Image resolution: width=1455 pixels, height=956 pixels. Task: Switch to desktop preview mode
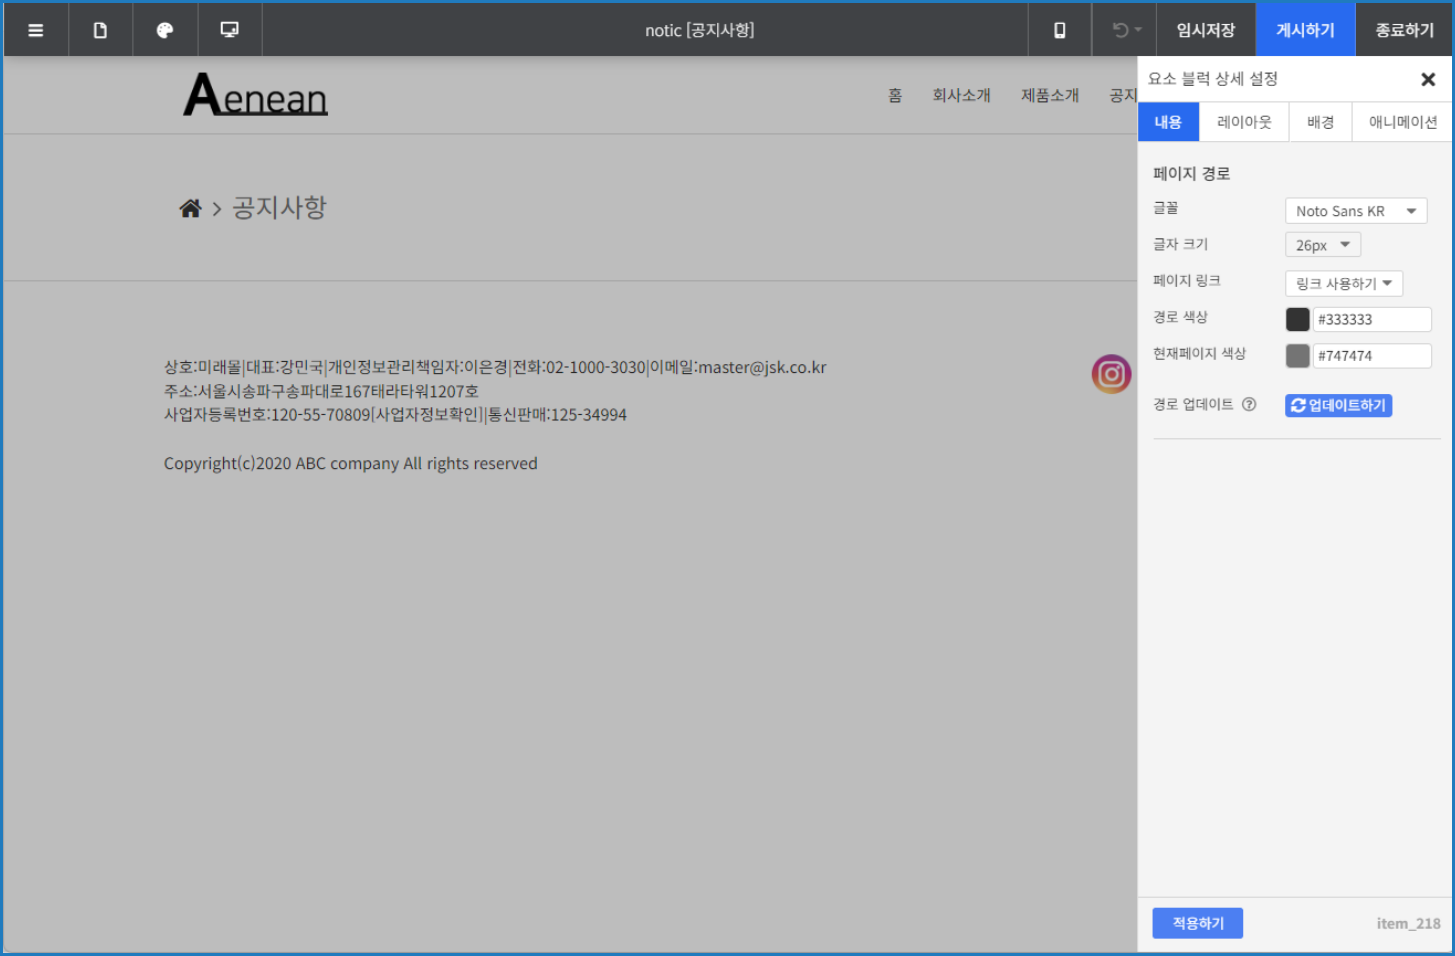pos(229,29)
